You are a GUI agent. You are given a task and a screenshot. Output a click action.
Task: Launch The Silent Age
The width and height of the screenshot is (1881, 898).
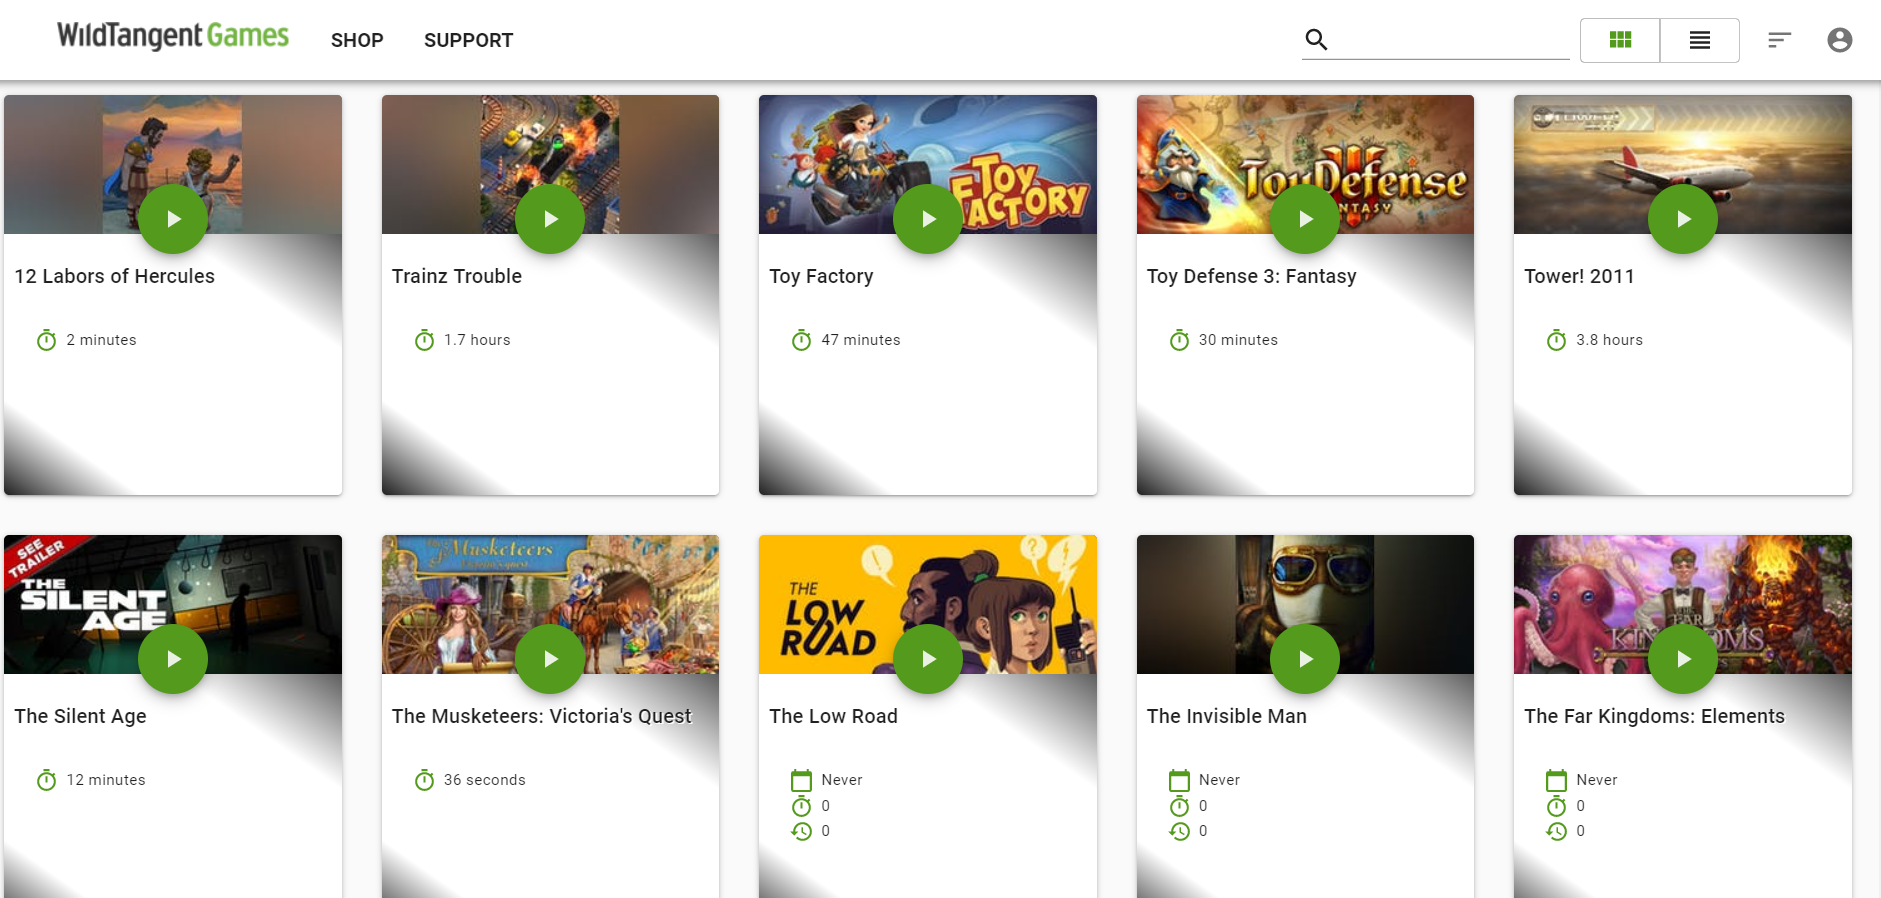(x=173, y=659)
